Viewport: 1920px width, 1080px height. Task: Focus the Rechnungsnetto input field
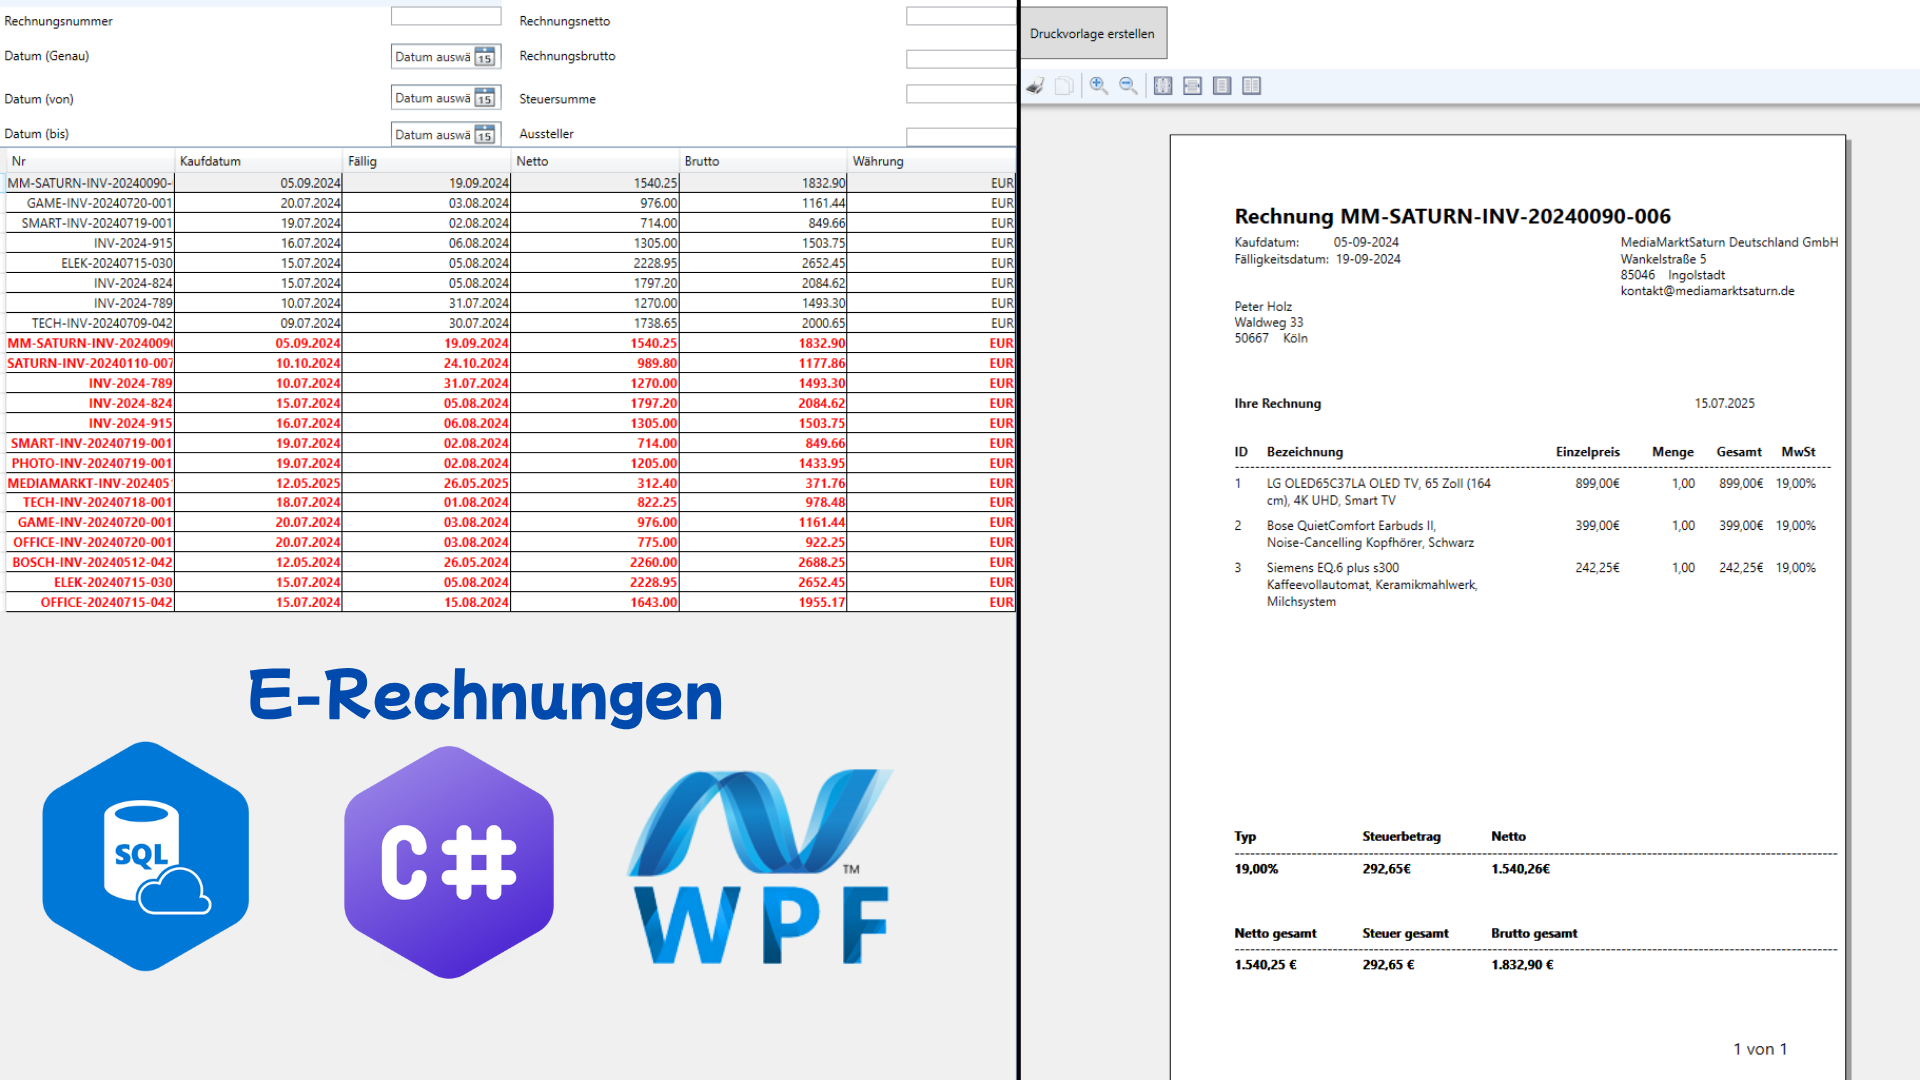961,16
